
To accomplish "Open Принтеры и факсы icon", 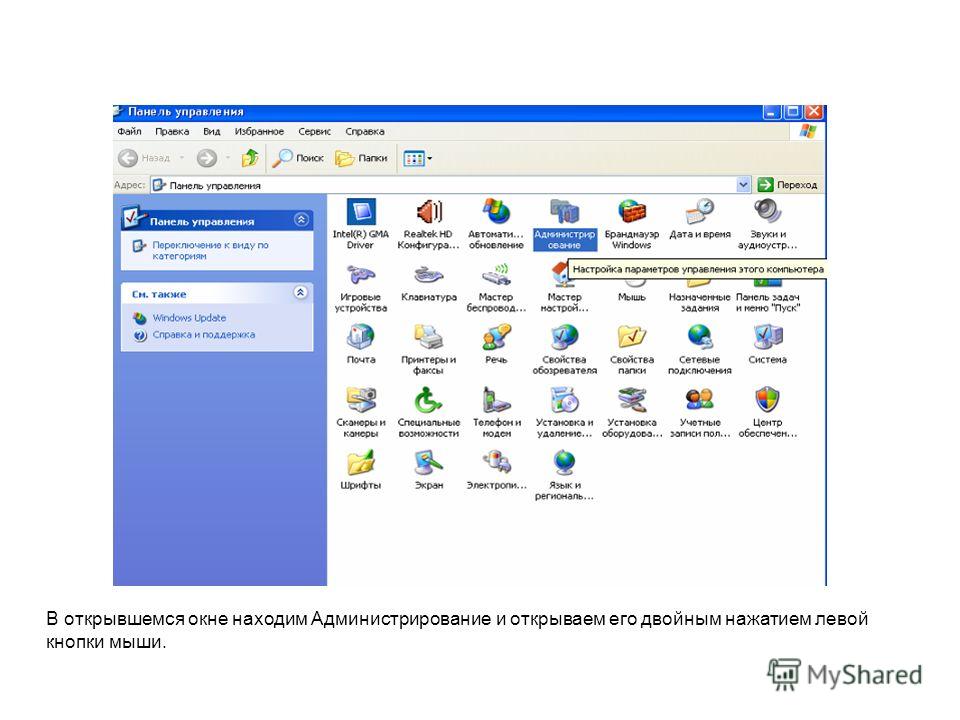I will click(429, 349).
